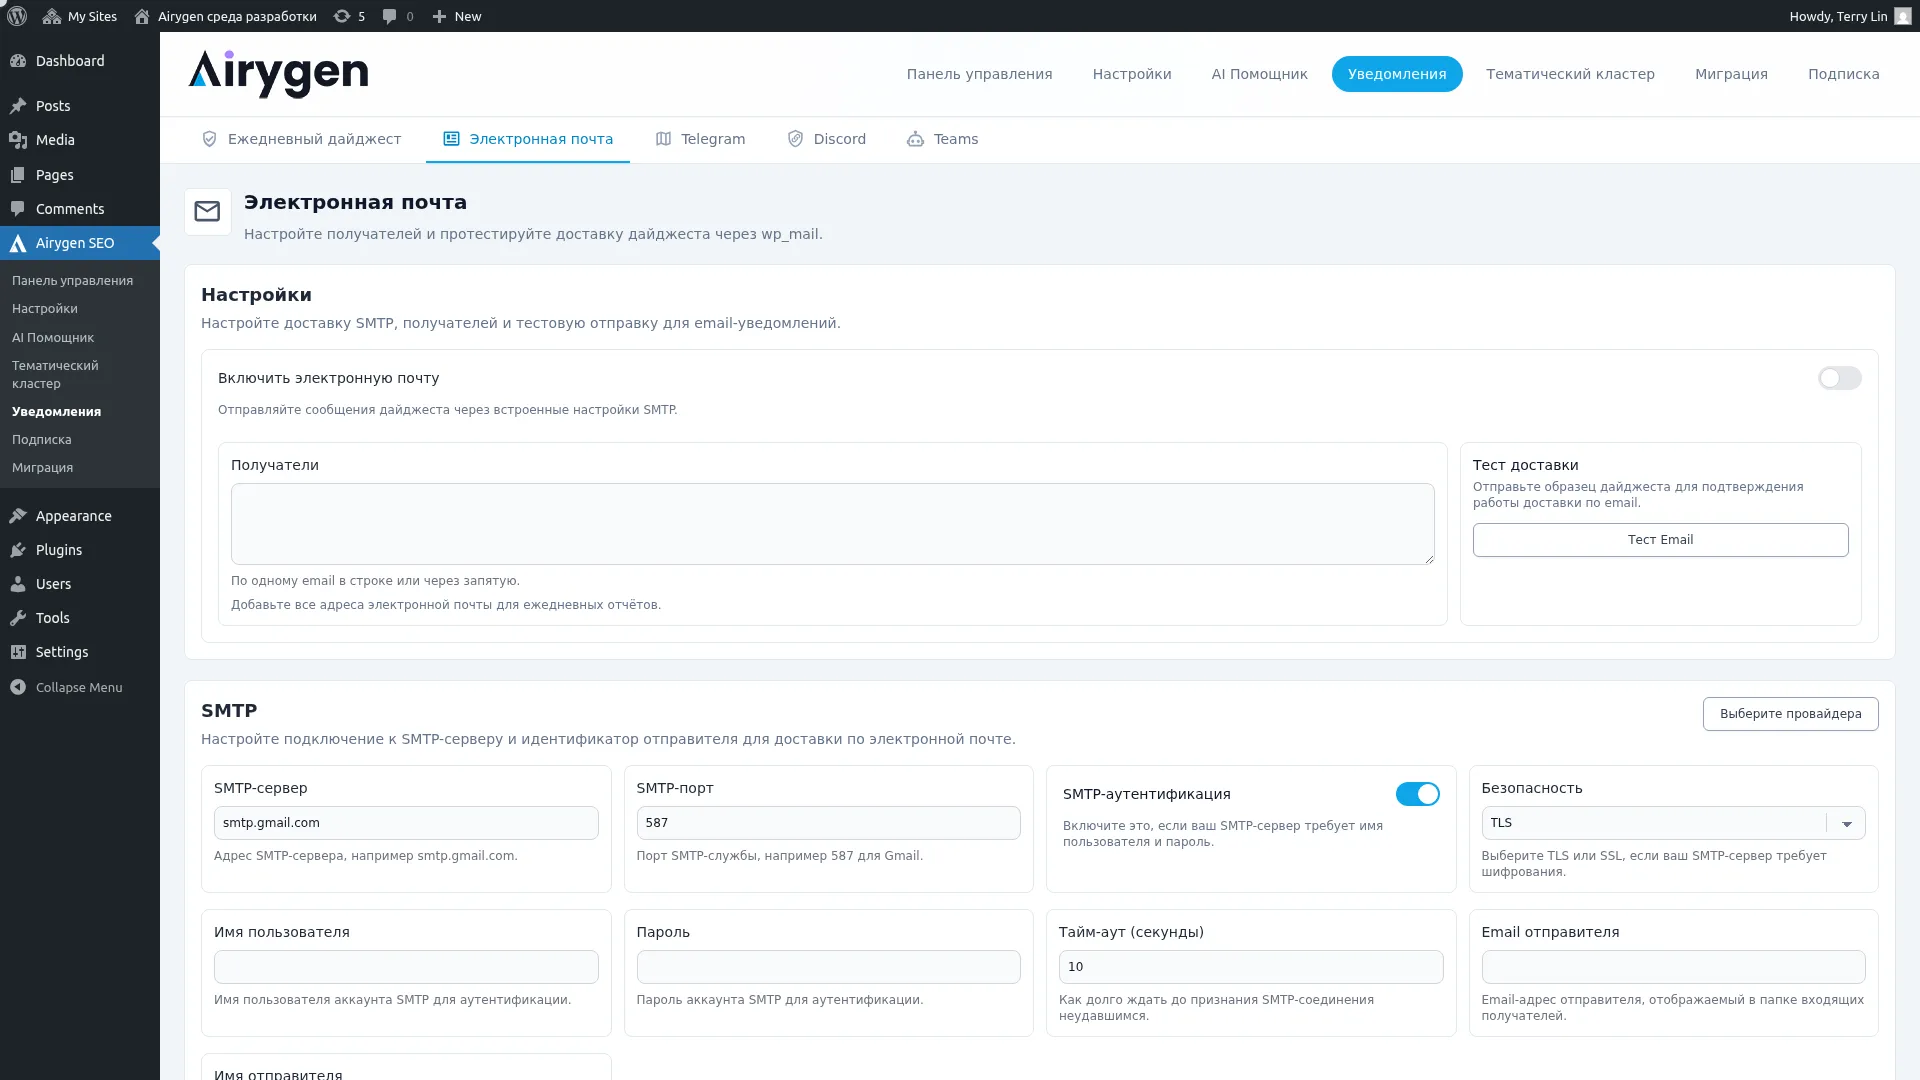Click the envelope icon beside Электронная почта heading
The height and width of the screenshot is (1080, 1920).
click(x=207, y=212)
